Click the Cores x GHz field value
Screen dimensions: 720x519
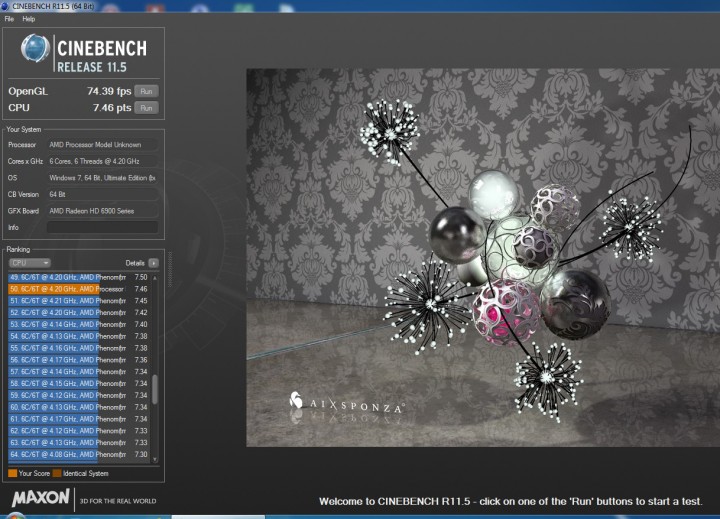click(102, 161)
